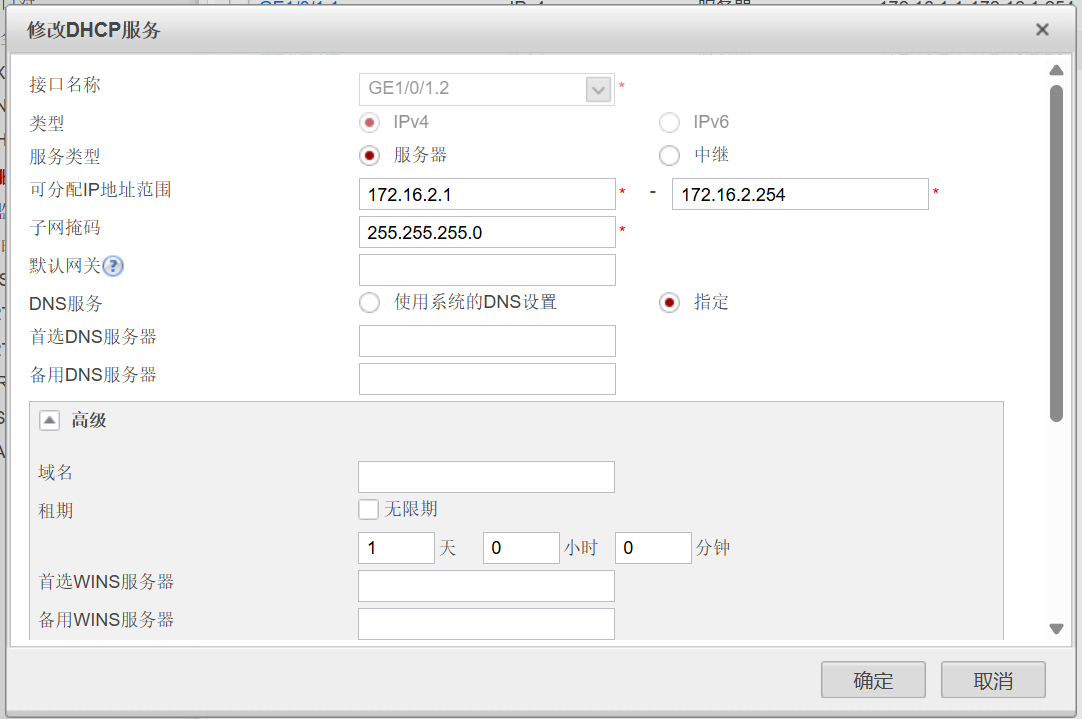Screen dimensions: 1082x719
Task: Click the vertical scrollbar thumb
Action: click(x=1056, y=253)
